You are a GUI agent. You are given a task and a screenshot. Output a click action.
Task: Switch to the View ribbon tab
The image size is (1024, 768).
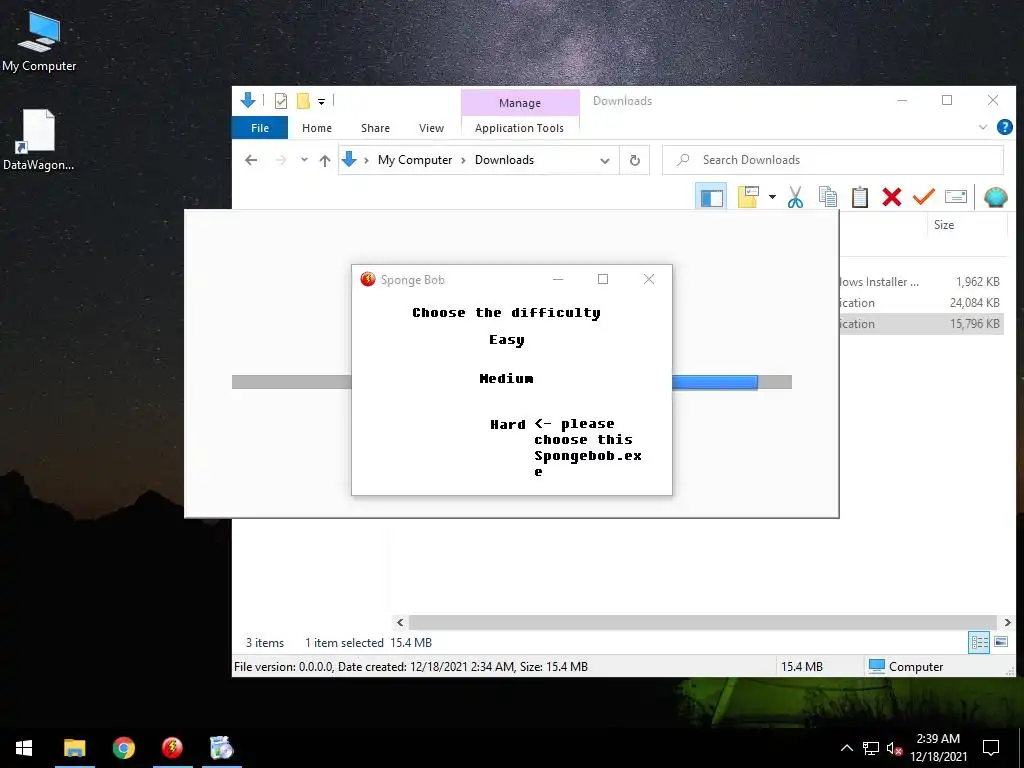(x=431, y=128)
